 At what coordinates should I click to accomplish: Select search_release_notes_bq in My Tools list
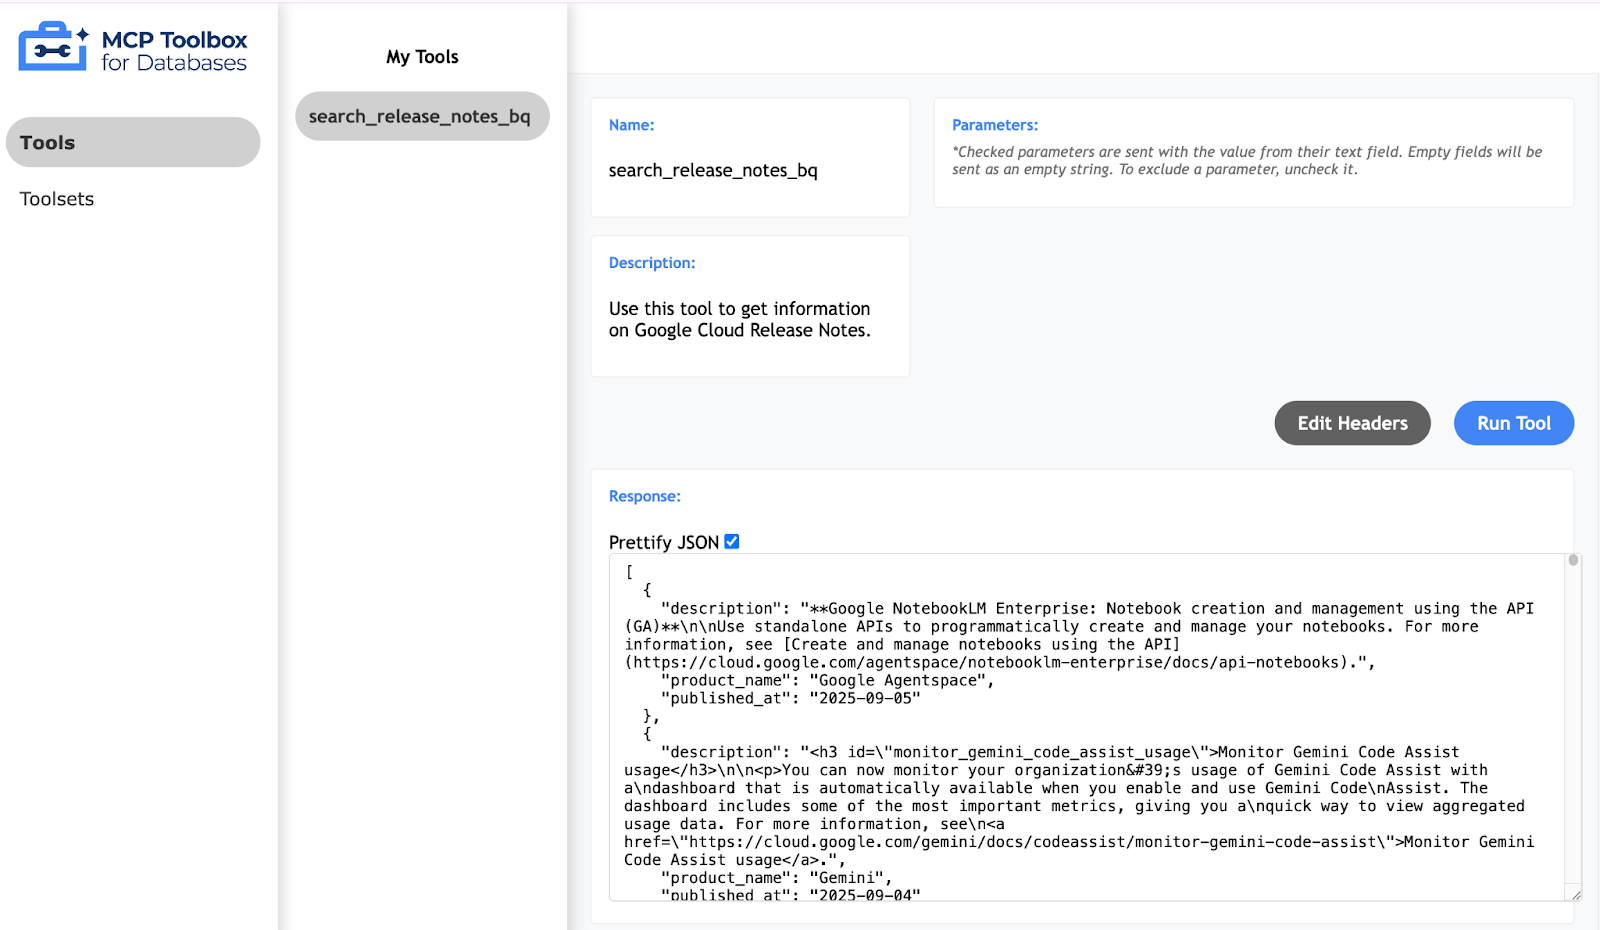422,116
